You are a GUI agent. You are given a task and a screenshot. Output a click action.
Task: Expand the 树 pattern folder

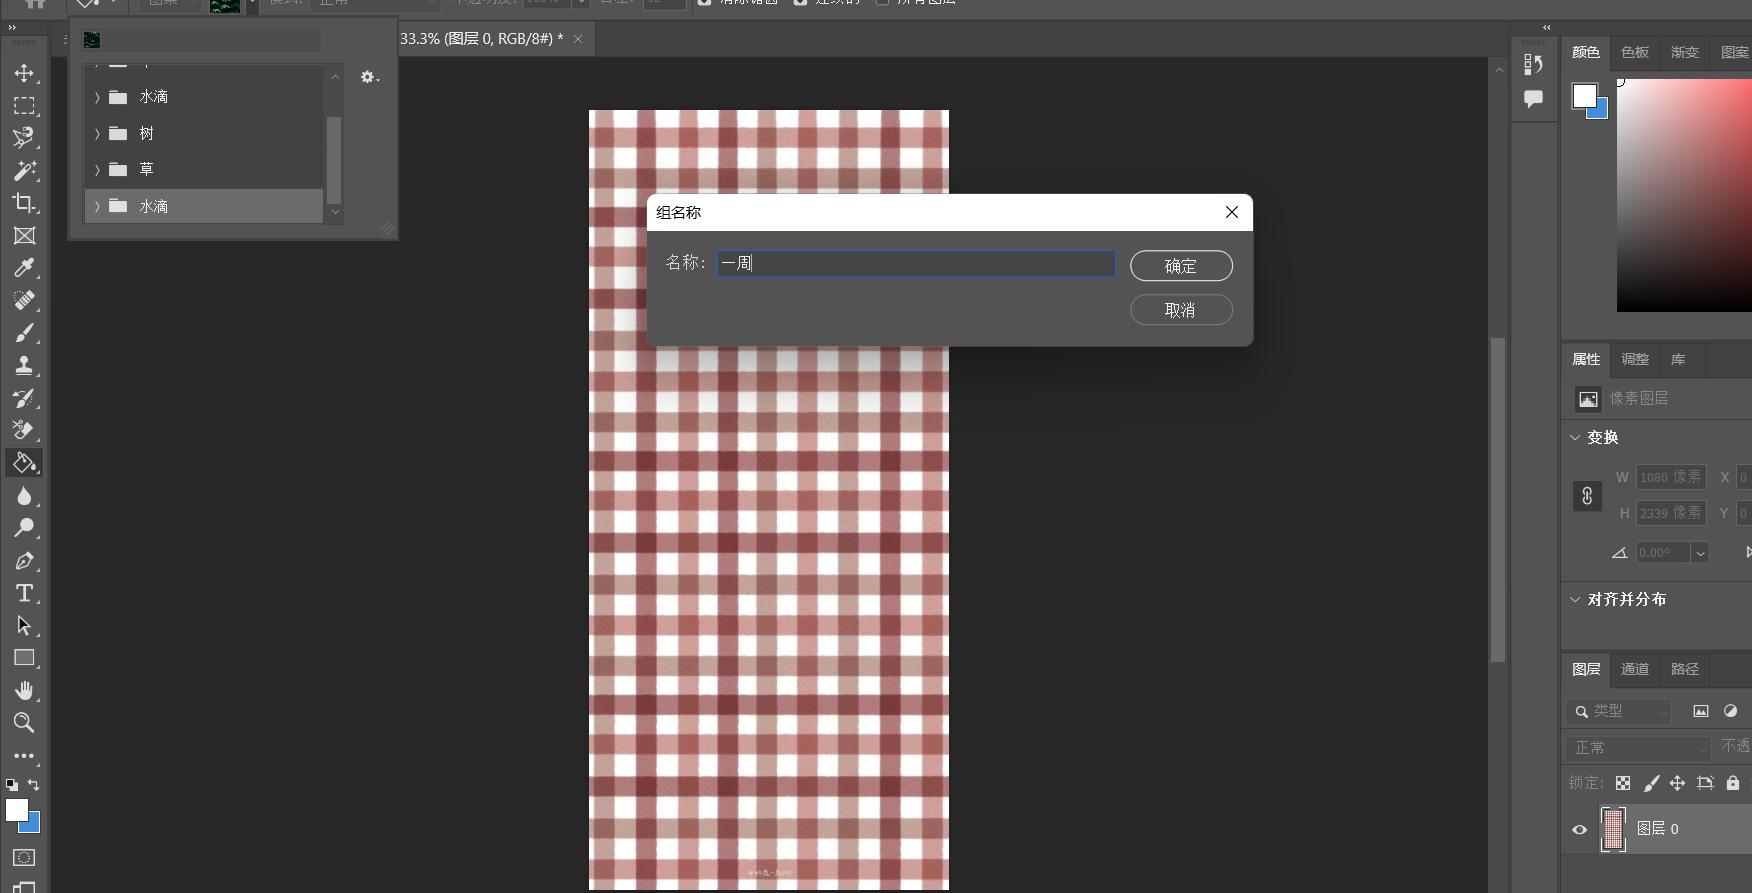pyautogui.click(x=97, y=134)
